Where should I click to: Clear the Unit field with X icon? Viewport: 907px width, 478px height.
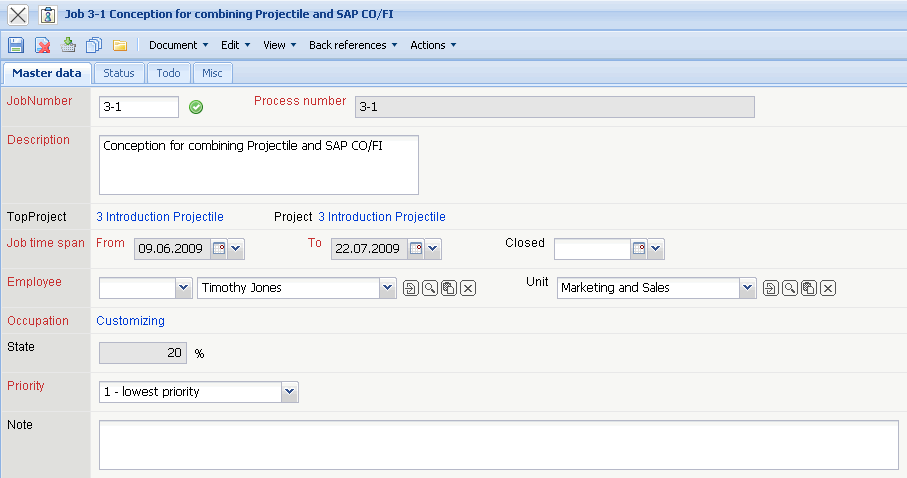pos(827,288)
